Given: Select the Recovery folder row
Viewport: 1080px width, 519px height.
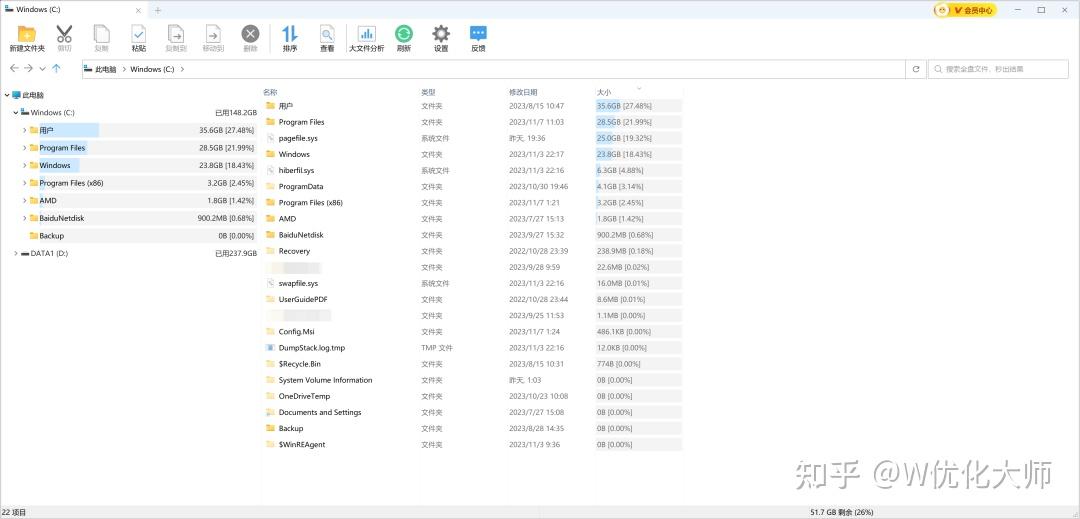Looking at the screenshot, I should [x=472, y=251].
